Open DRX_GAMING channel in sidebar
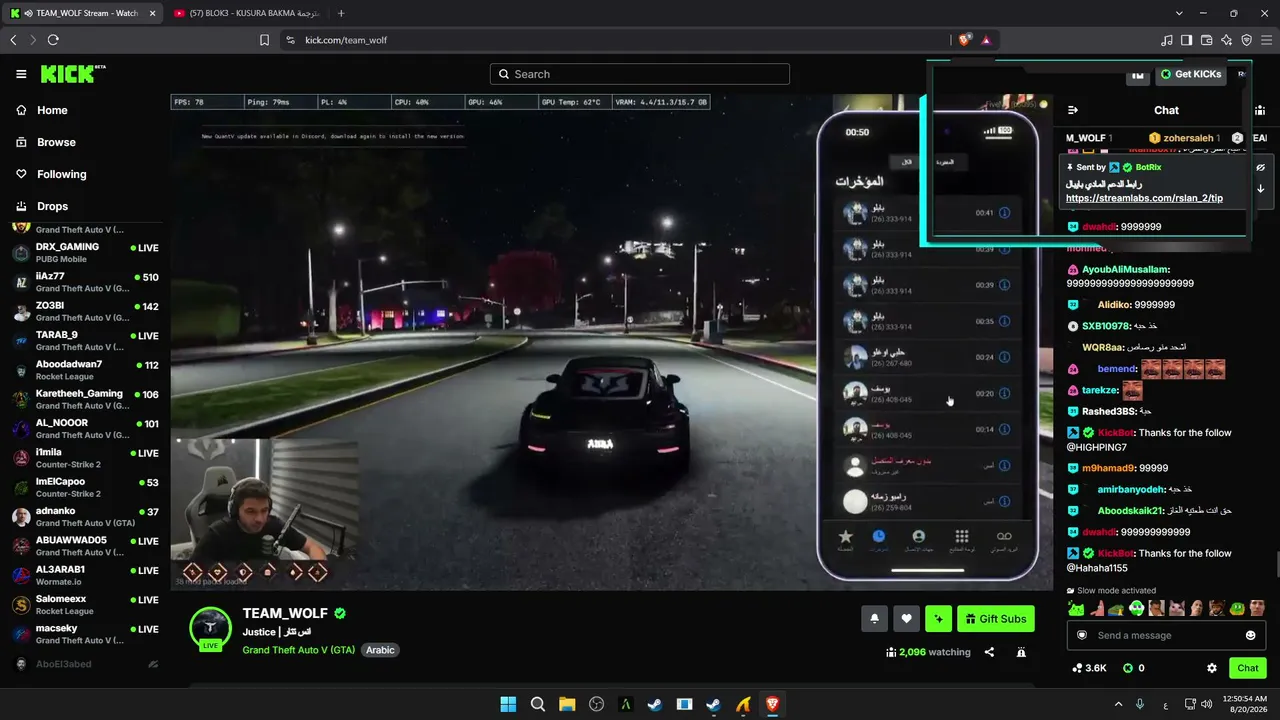1280x720 pixels. (85, 252)
